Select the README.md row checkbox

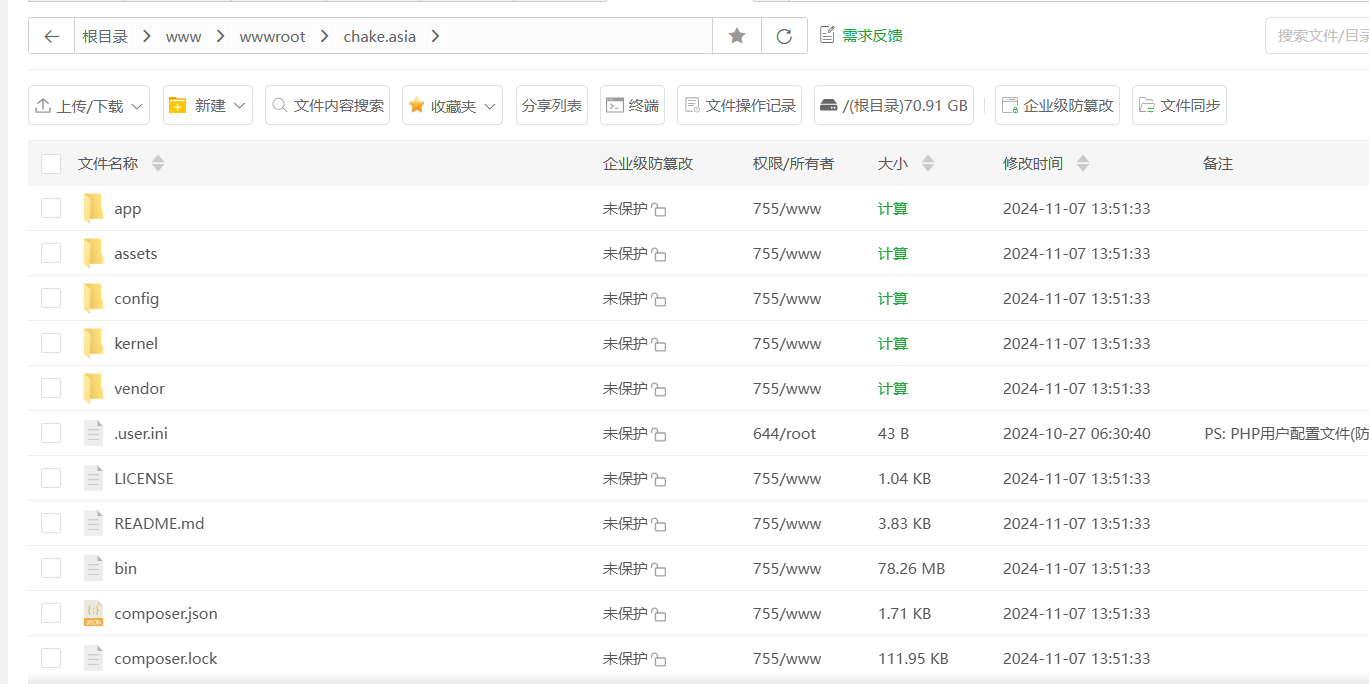pyautogui.click(x=51, y=523)
